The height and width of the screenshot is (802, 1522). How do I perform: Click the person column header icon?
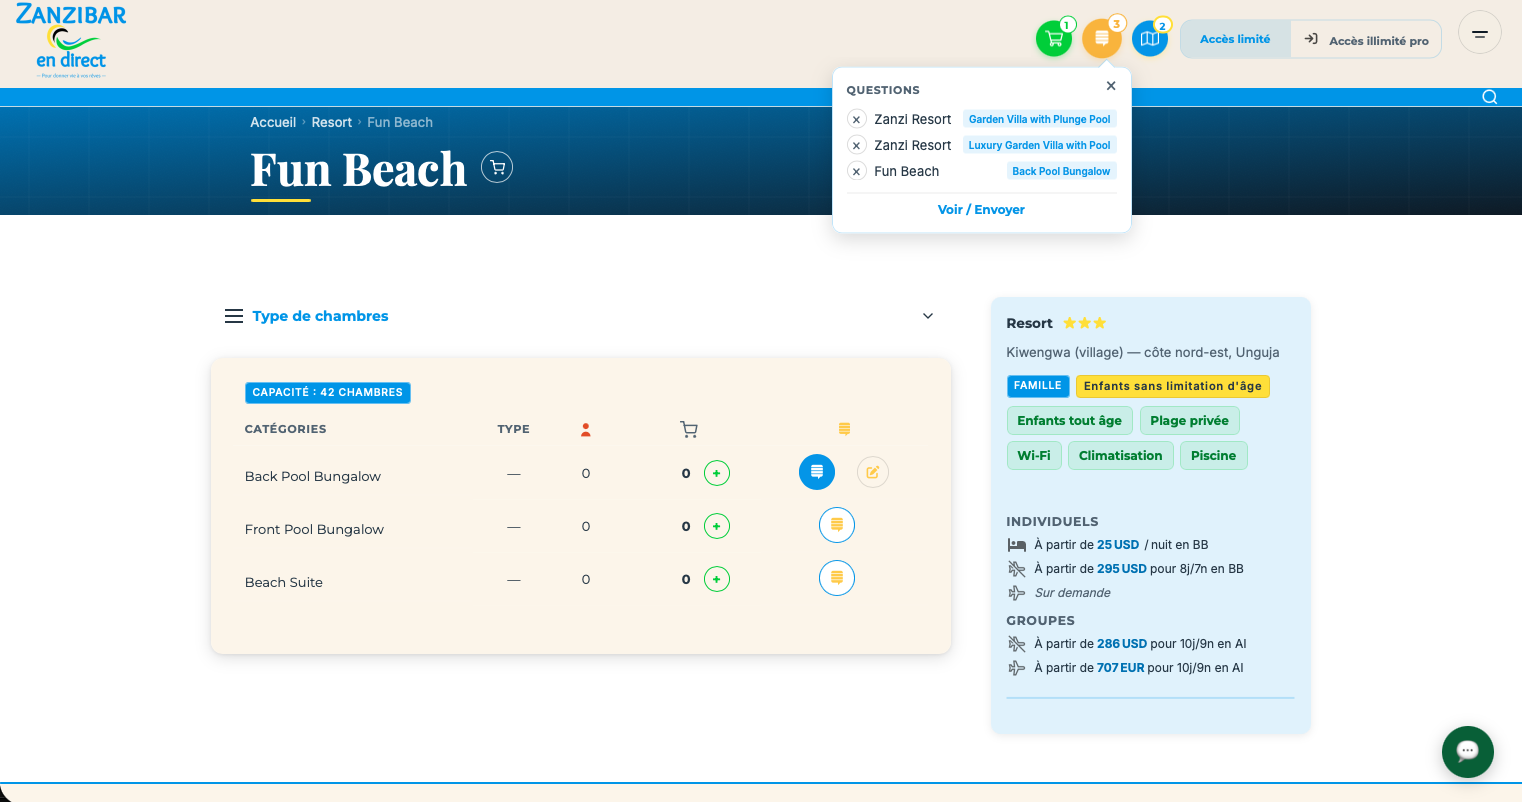(586, 429)
